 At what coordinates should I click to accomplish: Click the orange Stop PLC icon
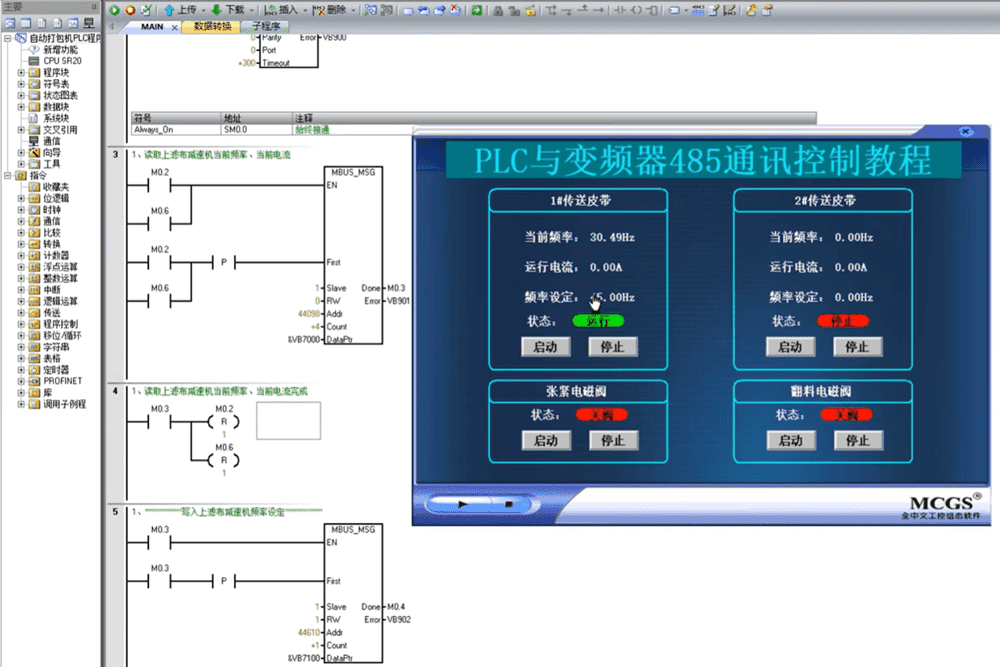[x=129, y=9]
